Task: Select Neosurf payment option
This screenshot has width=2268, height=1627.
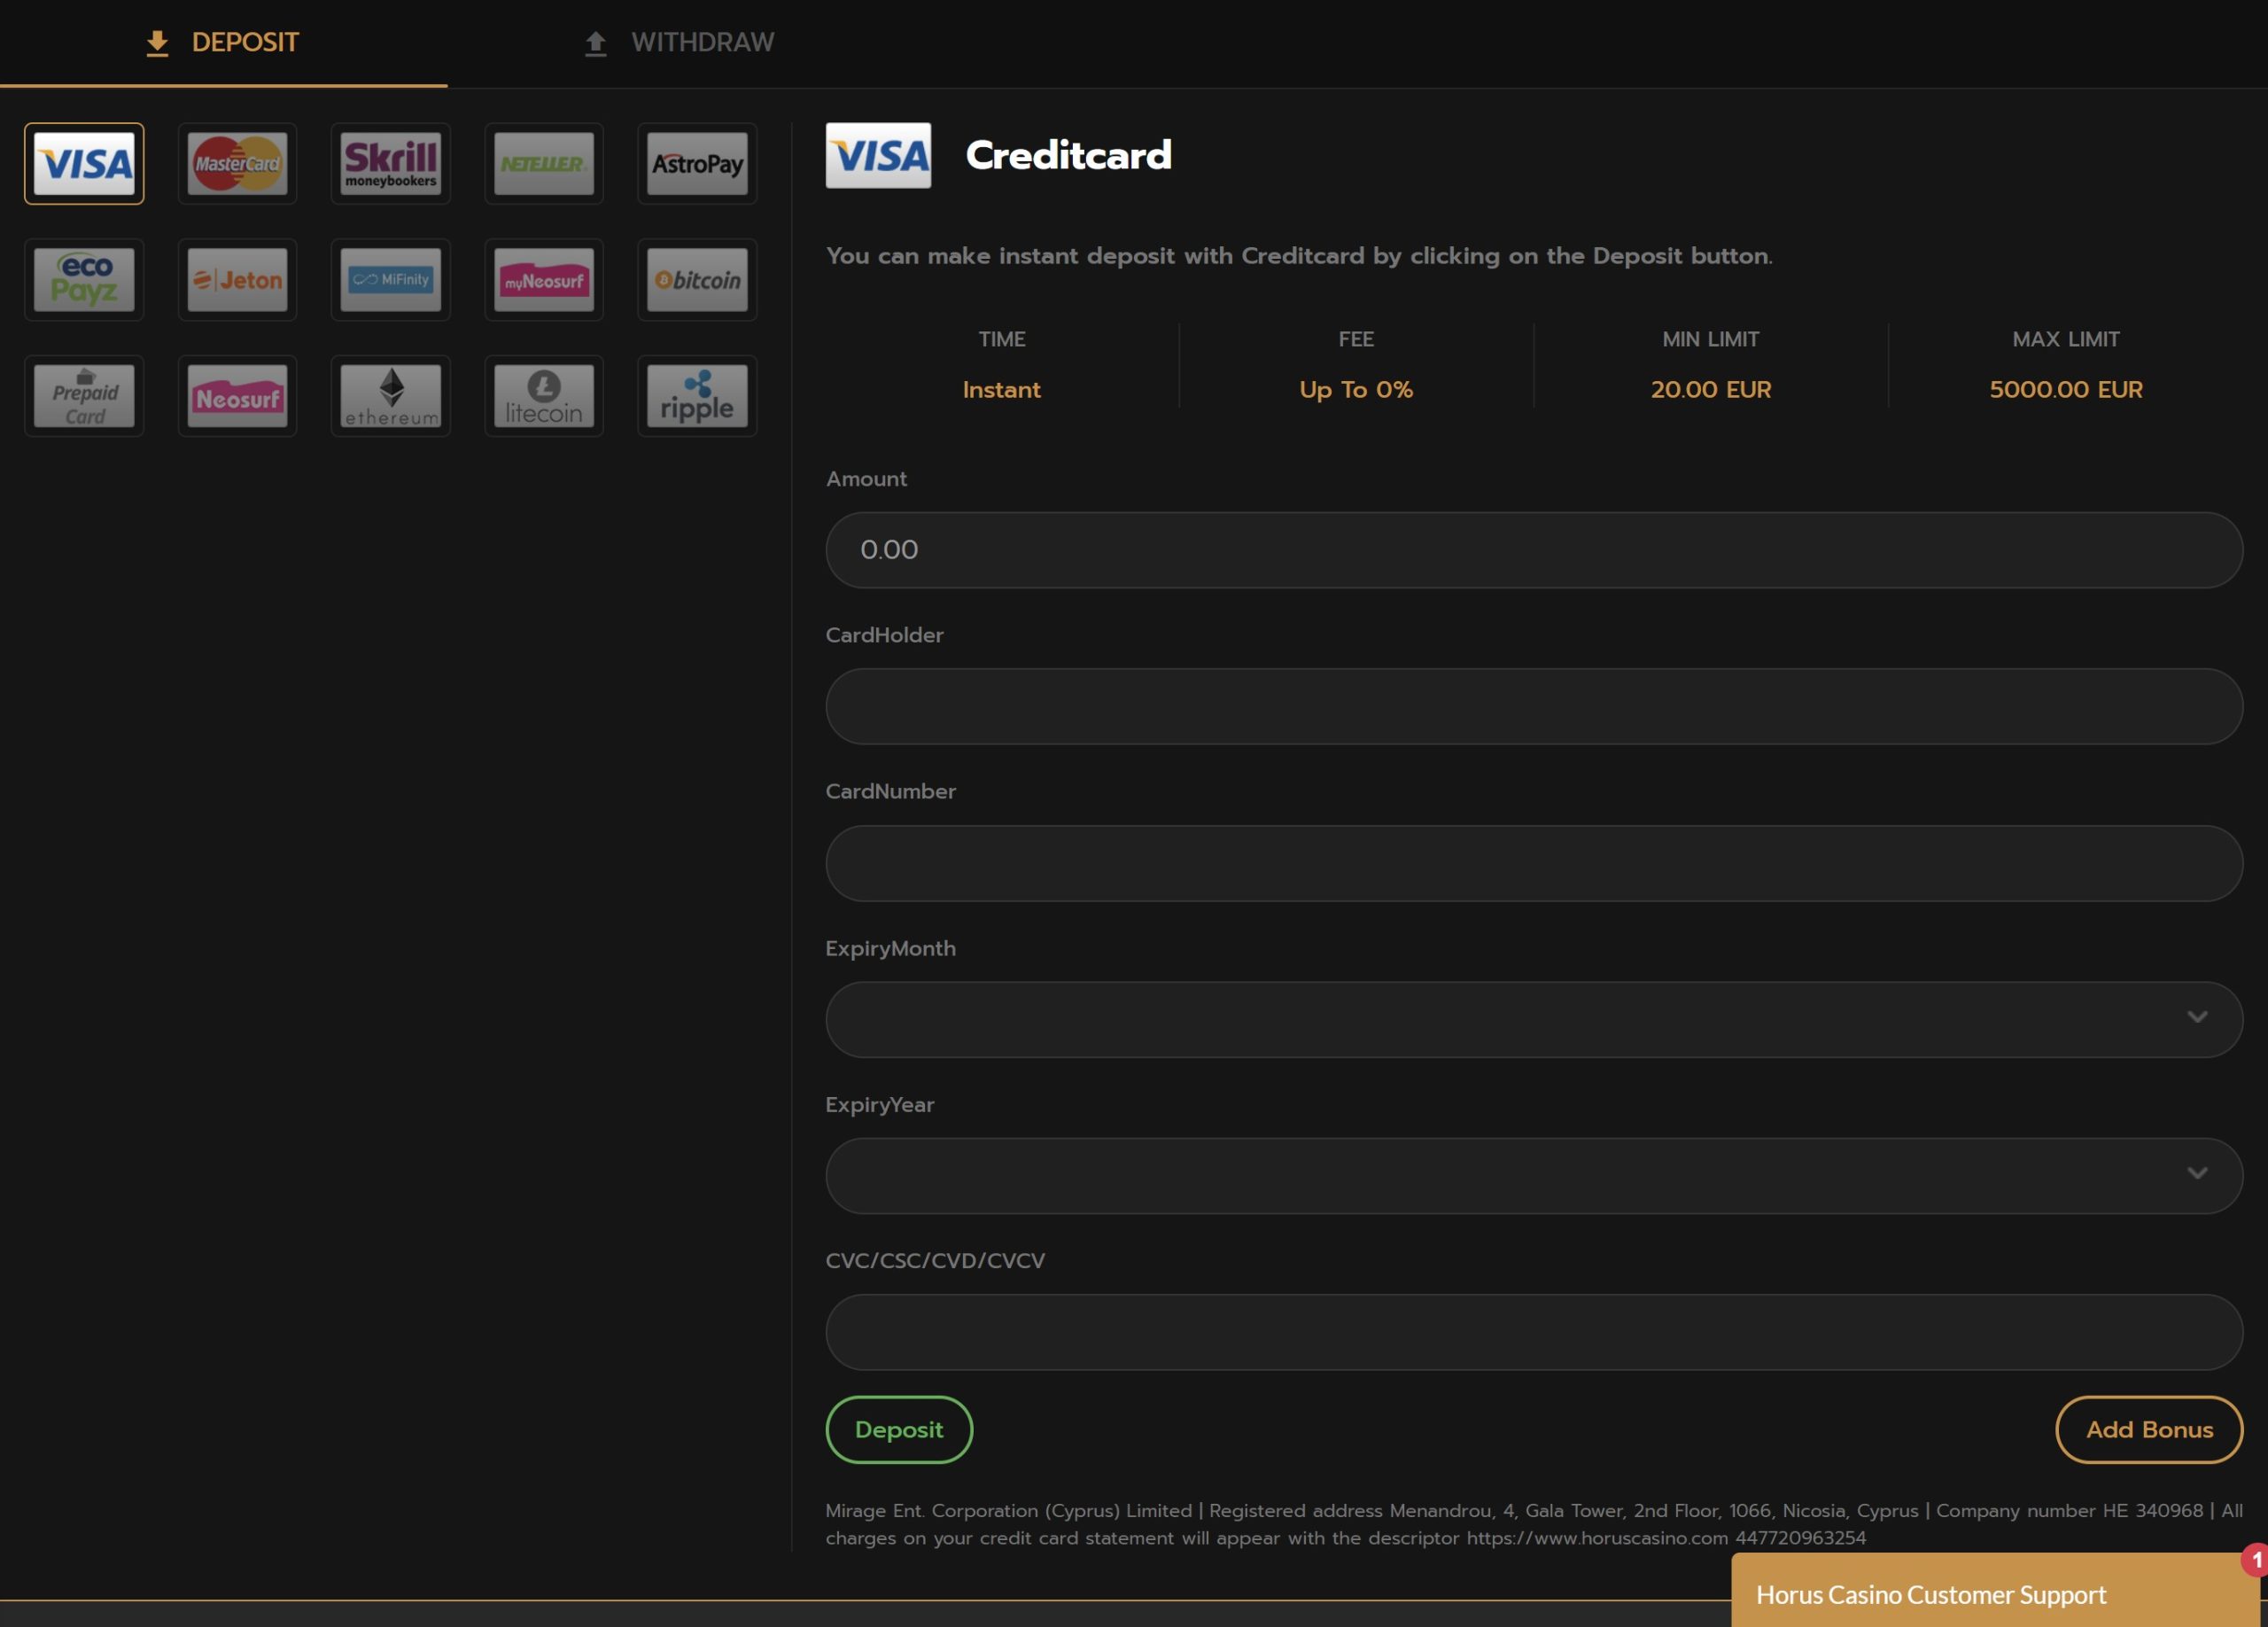Action: click(237, 394)
